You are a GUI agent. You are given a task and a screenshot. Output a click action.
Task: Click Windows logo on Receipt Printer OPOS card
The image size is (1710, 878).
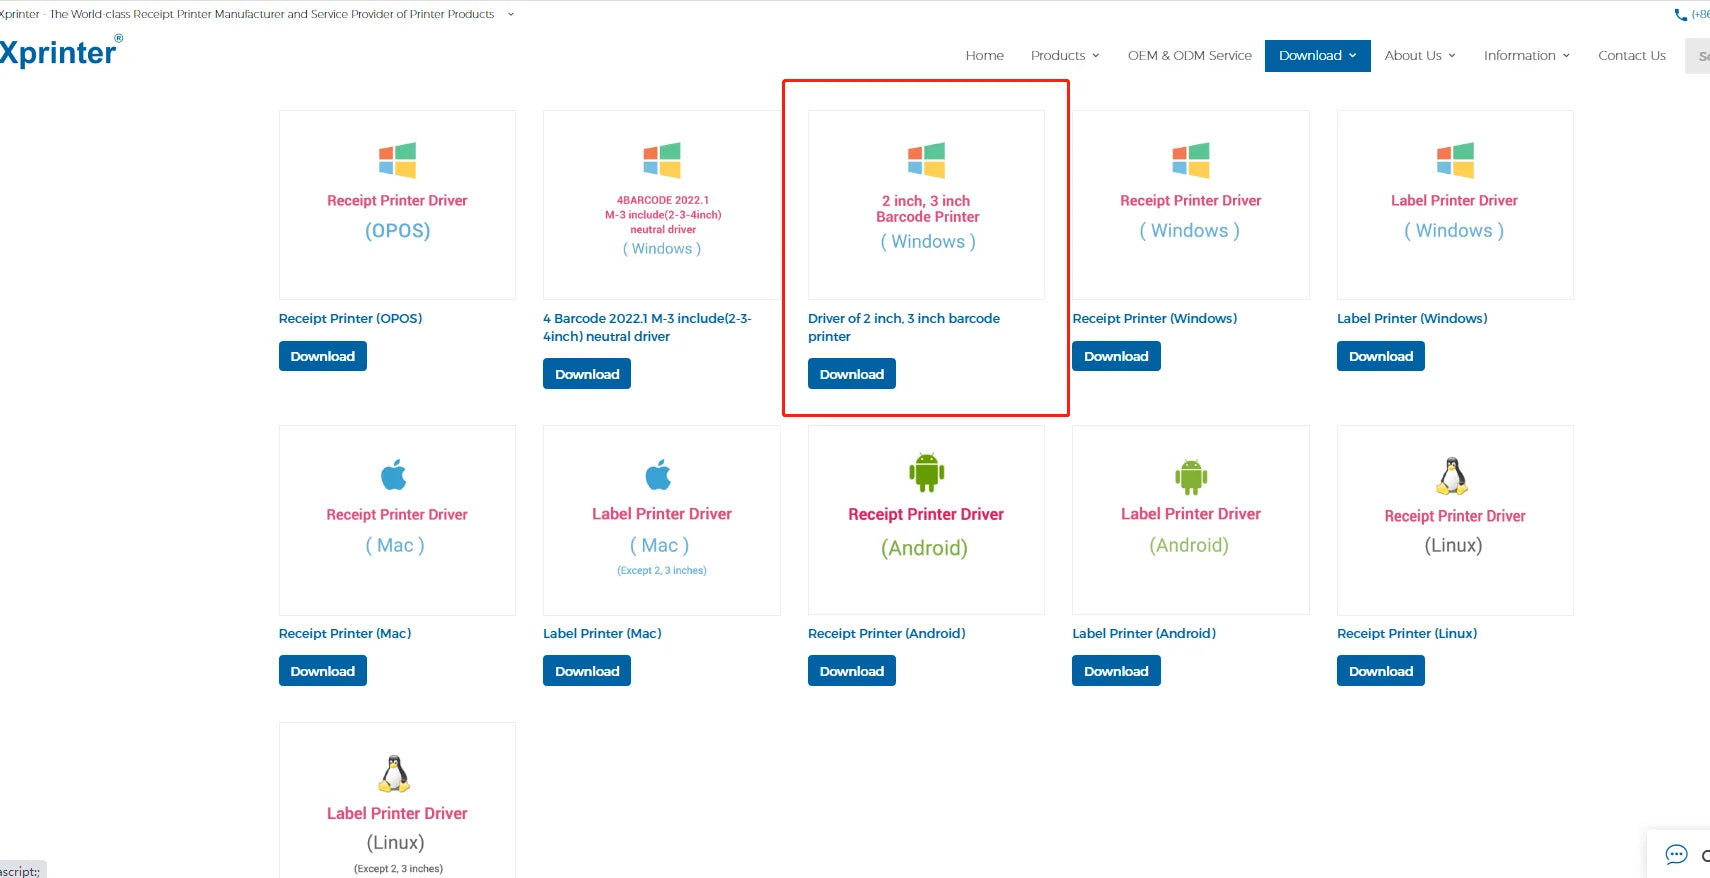pos(397,160)
